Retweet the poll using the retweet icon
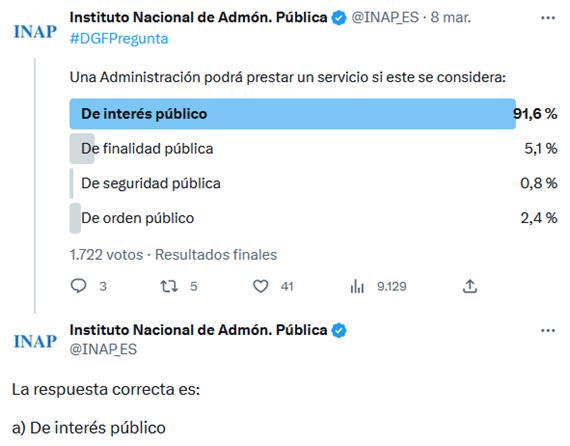Image resolution: width=570 pixels, height=446 pixels. [169, 286]
